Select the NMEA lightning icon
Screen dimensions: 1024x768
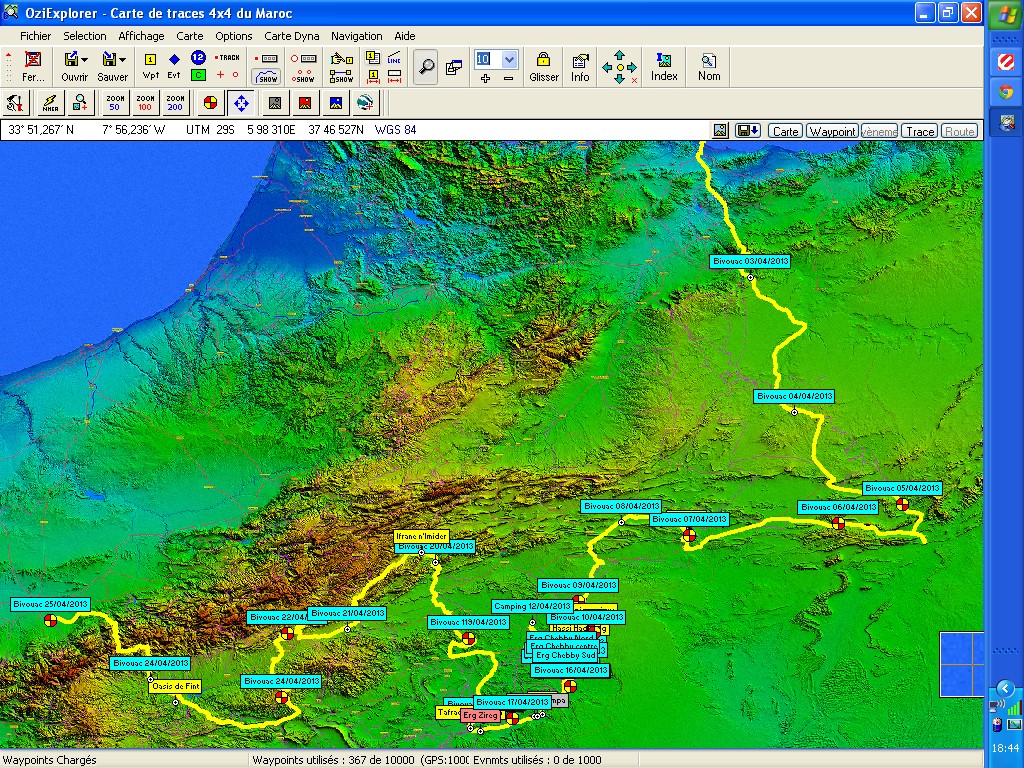49,102
